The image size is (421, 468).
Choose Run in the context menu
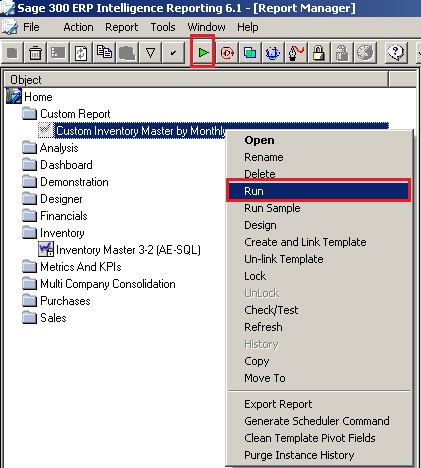pos(318,191)
